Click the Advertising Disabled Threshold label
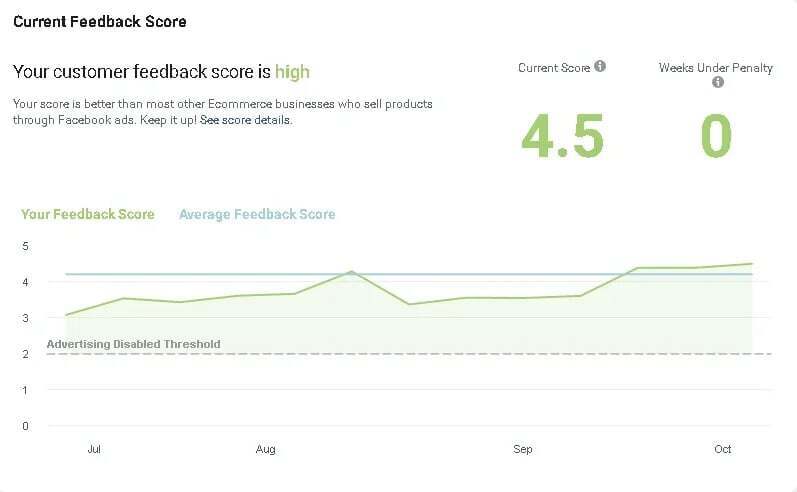The width and height of the screenshot is (797, 492). (134, 344)
